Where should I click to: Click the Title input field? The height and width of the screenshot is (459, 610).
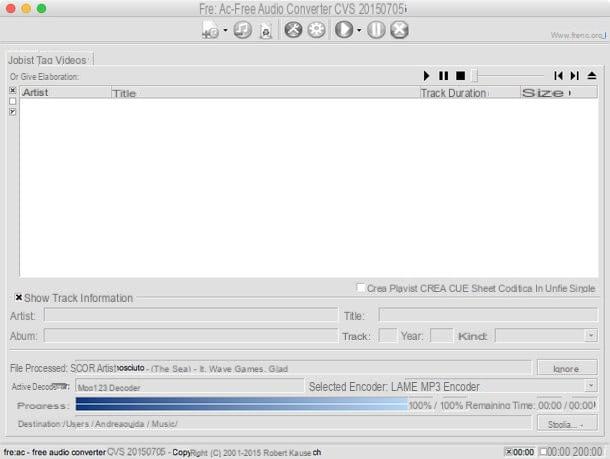pyautogui.click(x=488, y=315)
